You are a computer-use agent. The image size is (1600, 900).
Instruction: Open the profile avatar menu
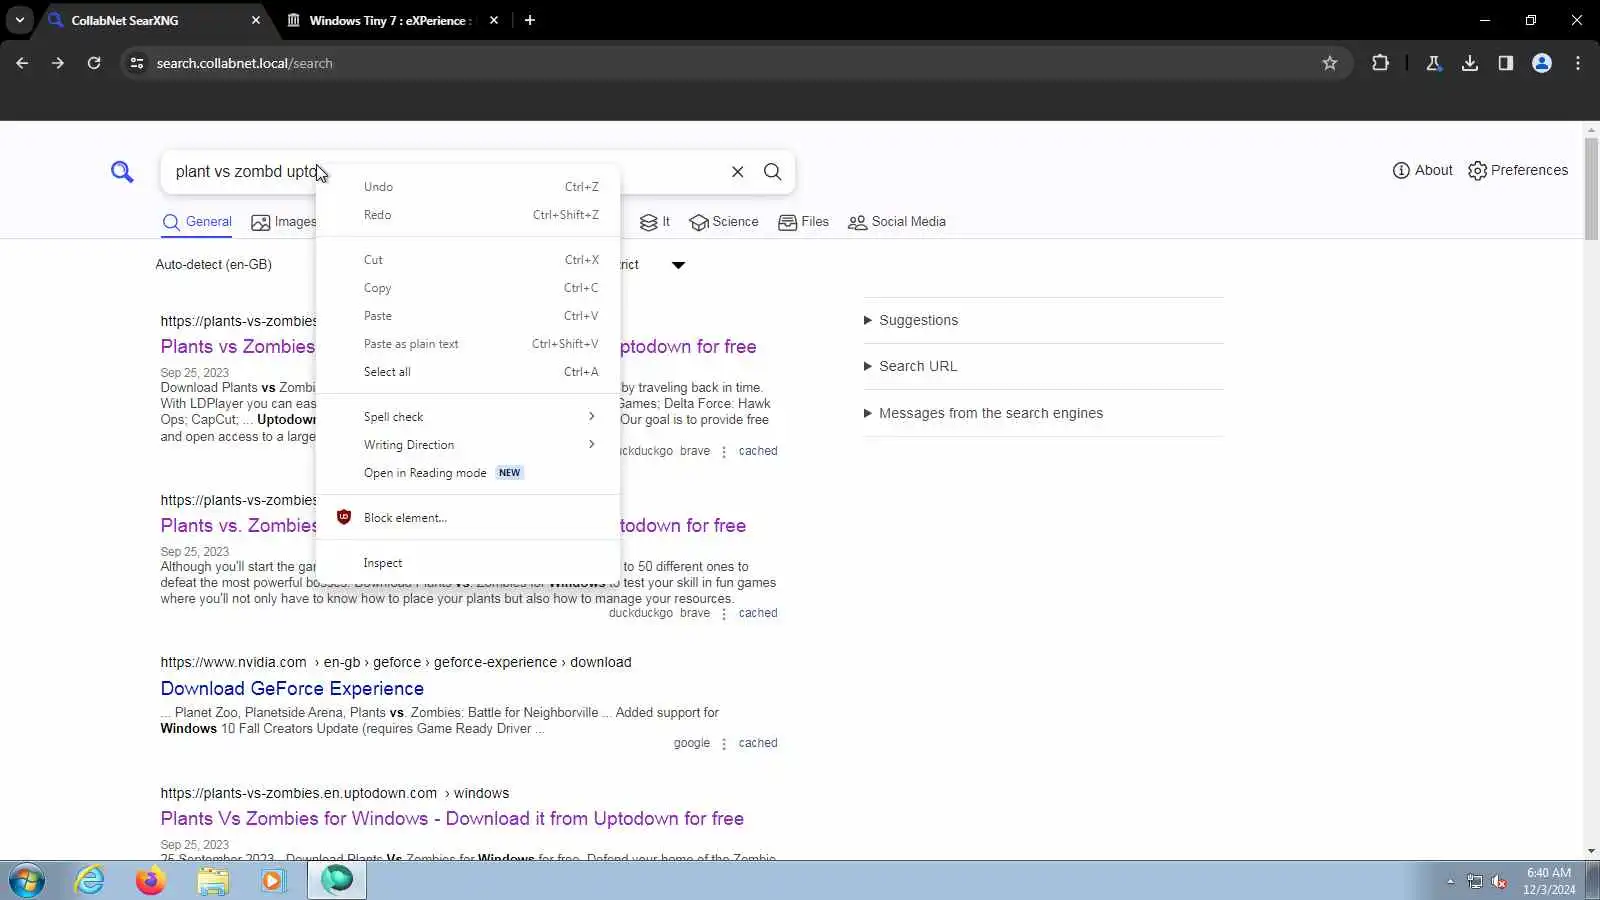coord(1542,63)
